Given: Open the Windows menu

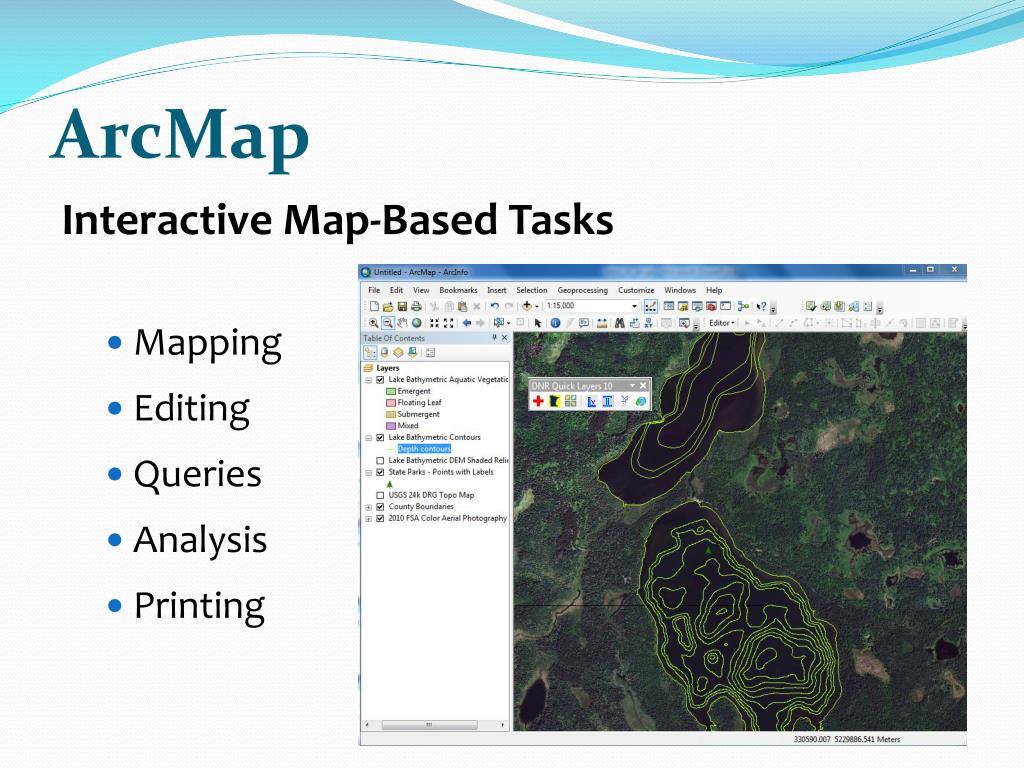Looking at the screenshot, I should tap(680, 290).
